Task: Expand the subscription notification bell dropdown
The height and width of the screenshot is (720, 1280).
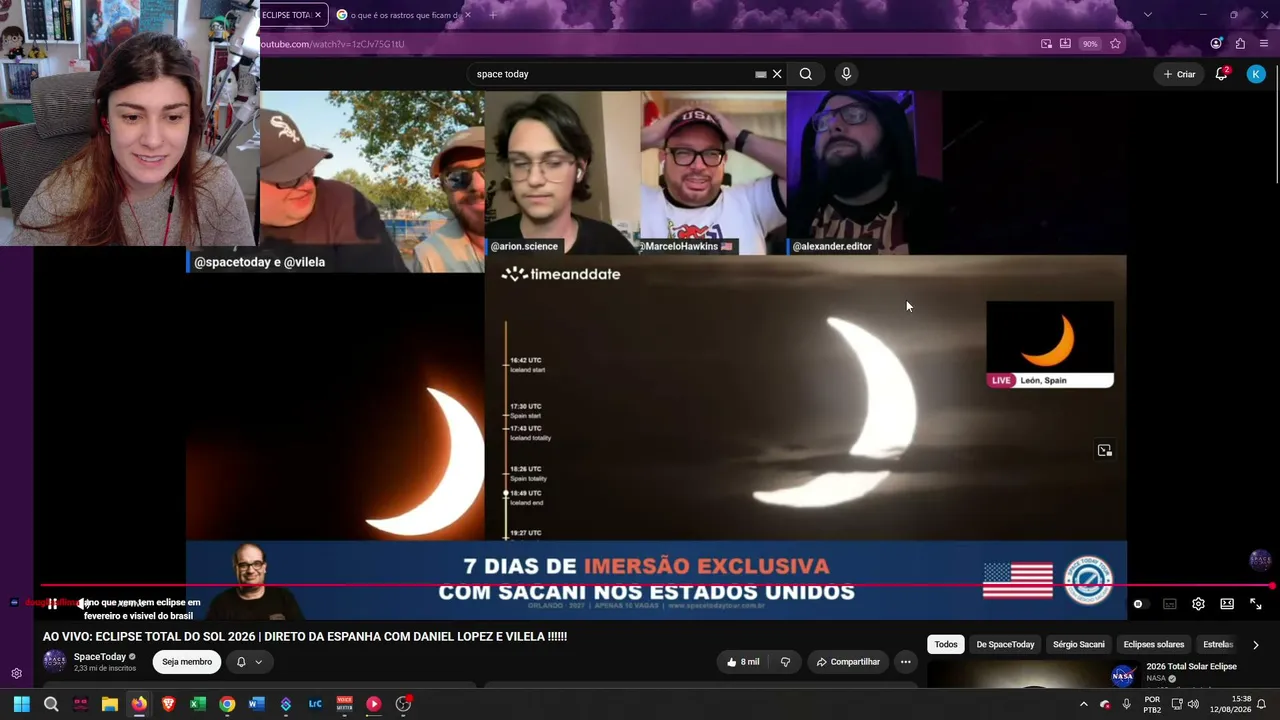Action: pos(249,662)
